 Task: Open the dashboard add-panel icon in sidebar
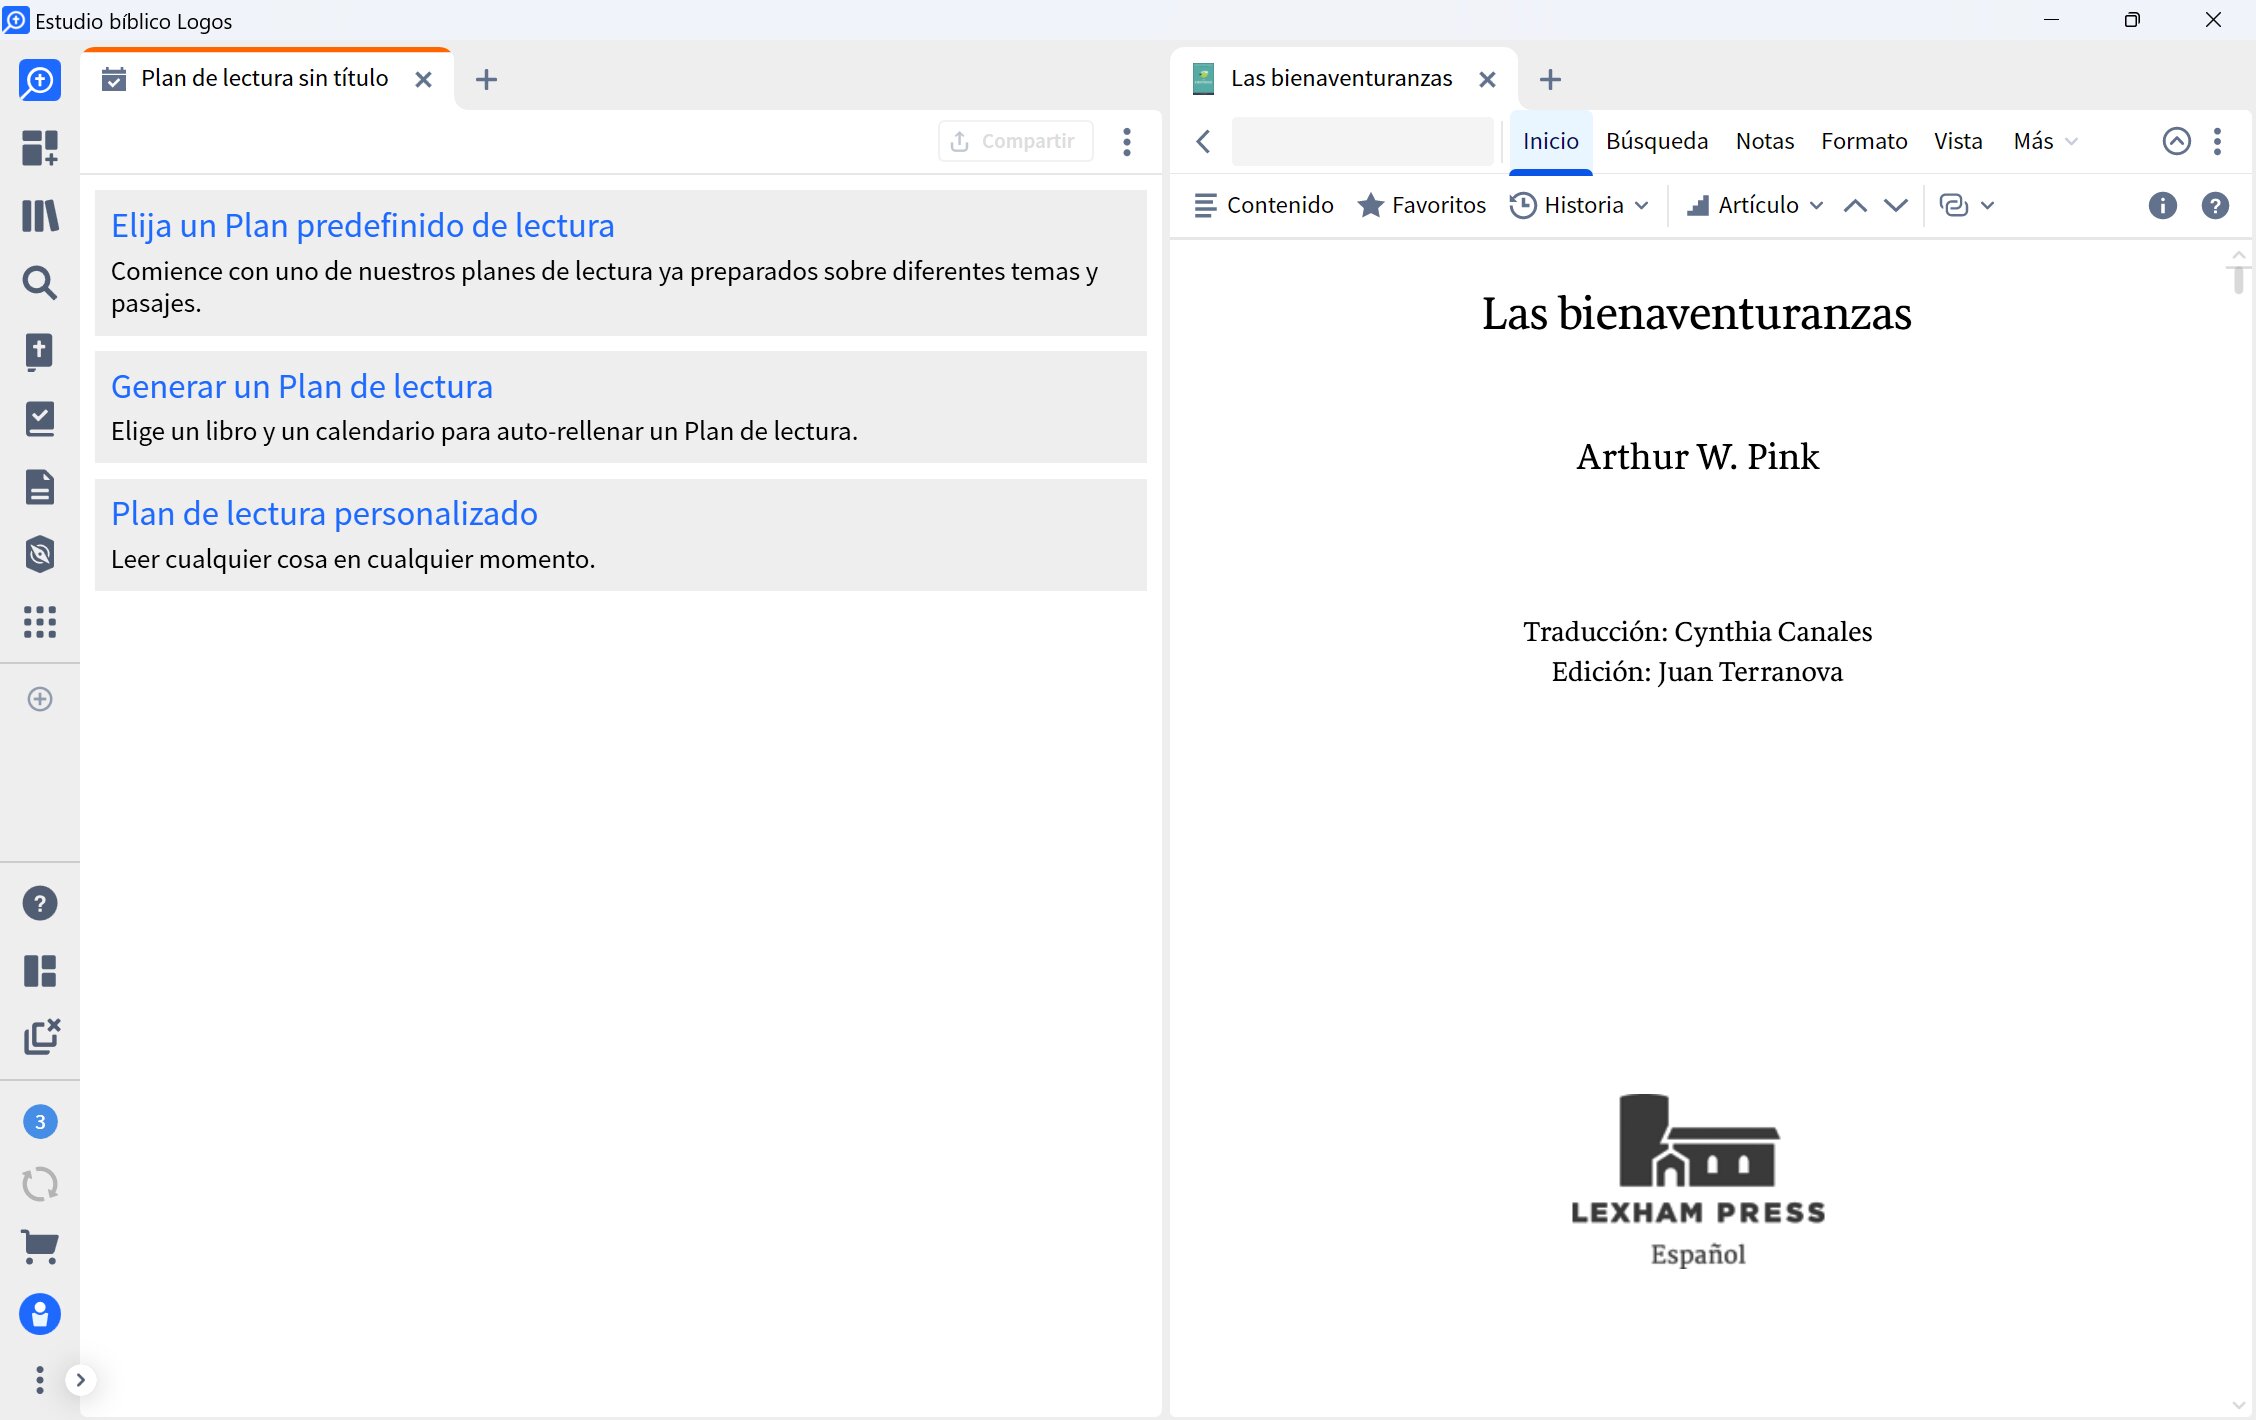pos(40,148)
